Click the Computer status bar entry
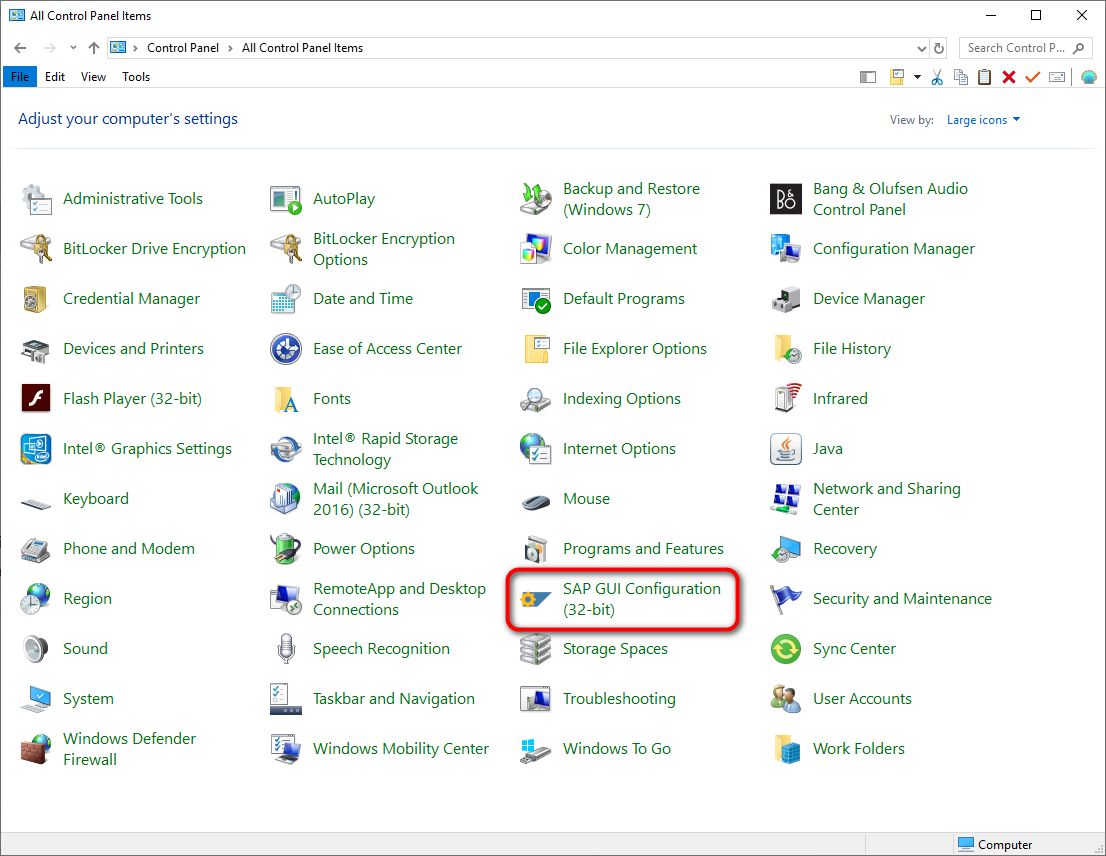This screenshot has height=856, width=1106. tap(995, 845)
